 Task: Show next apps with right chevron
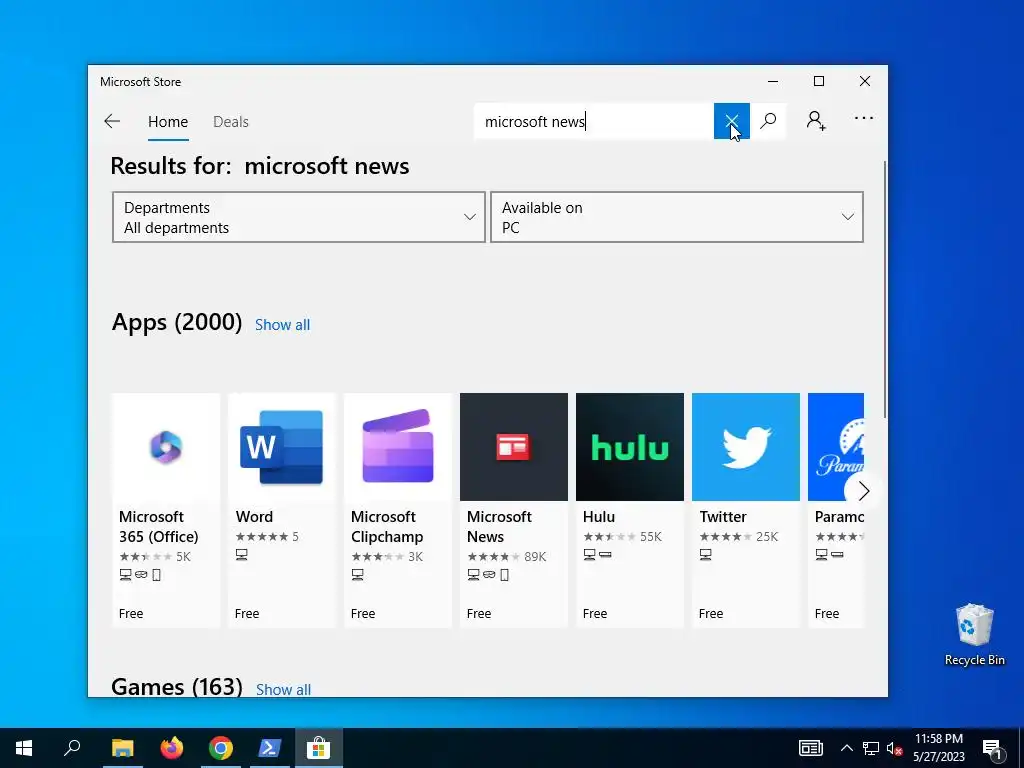863,490
